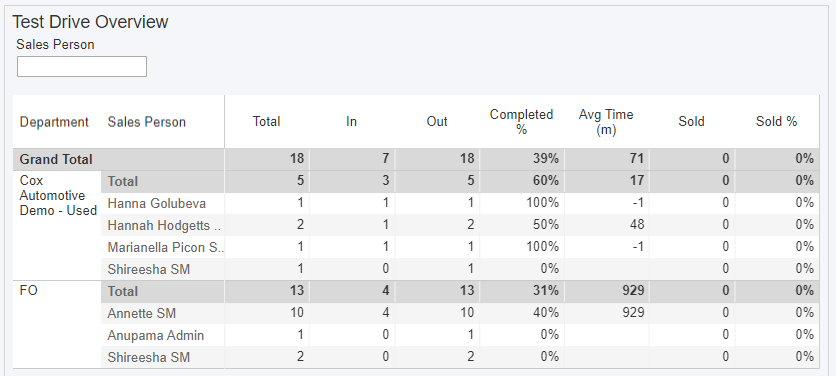Click the In column header
This screenshot has height=376, width=836.
[x=351, y=122]
